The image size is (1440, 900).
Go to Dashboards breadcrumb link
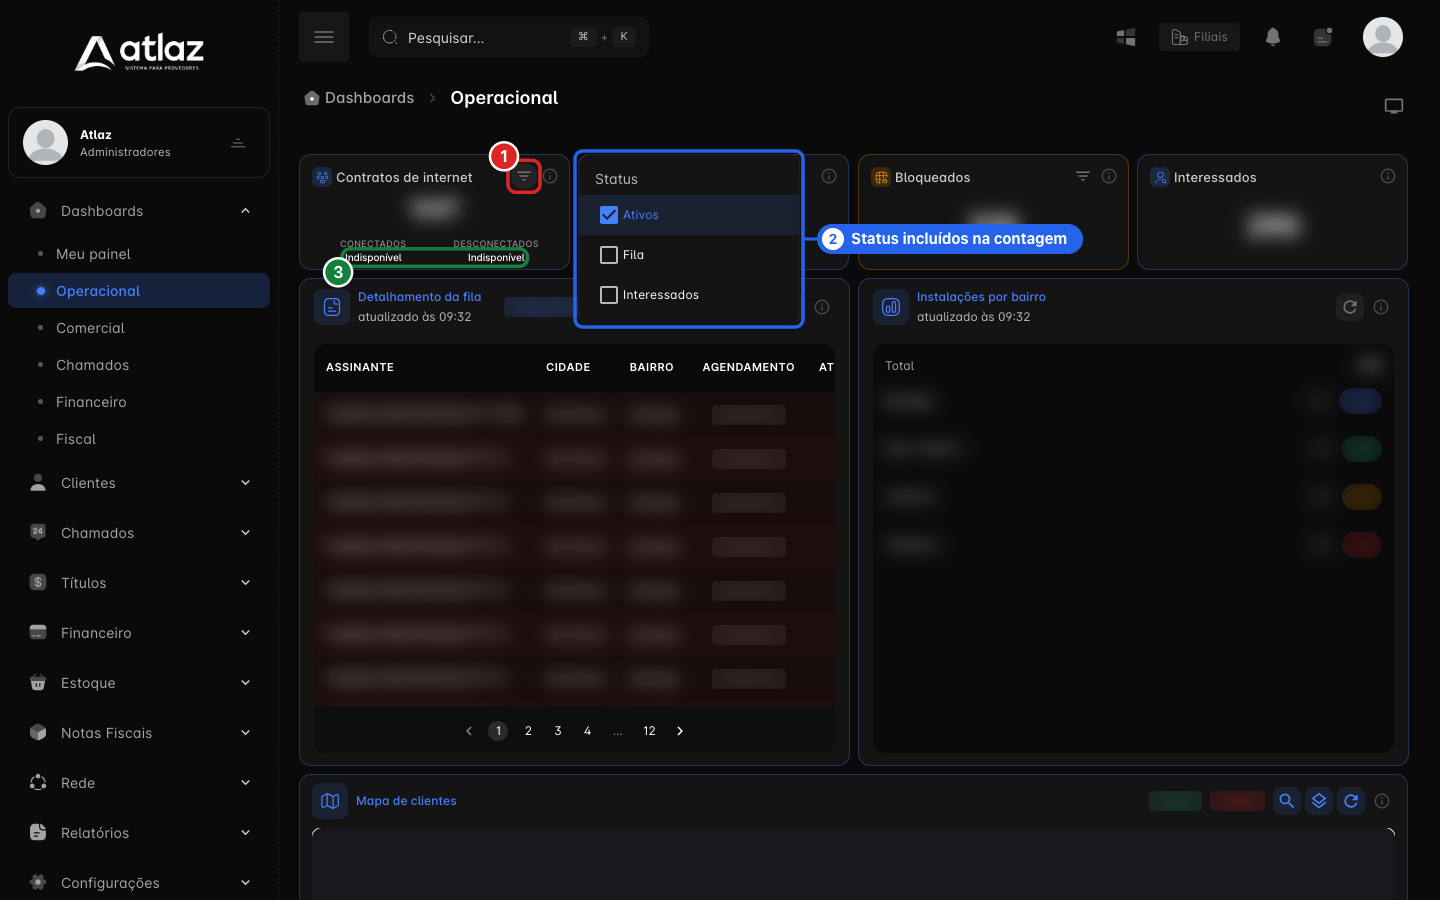[369, 98]
